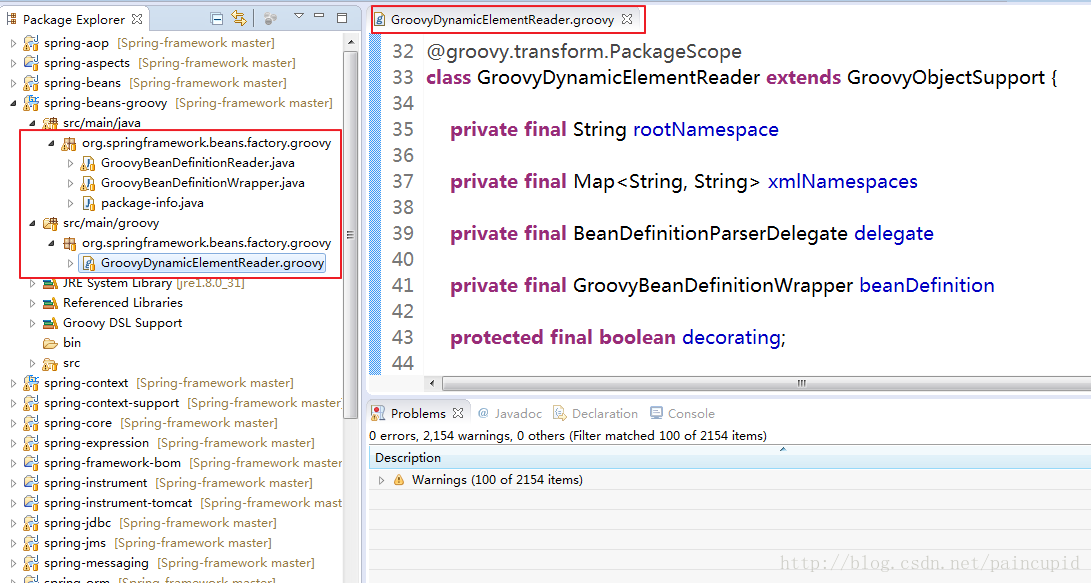Expand the spring-aspects project

[x=13, y=63]
